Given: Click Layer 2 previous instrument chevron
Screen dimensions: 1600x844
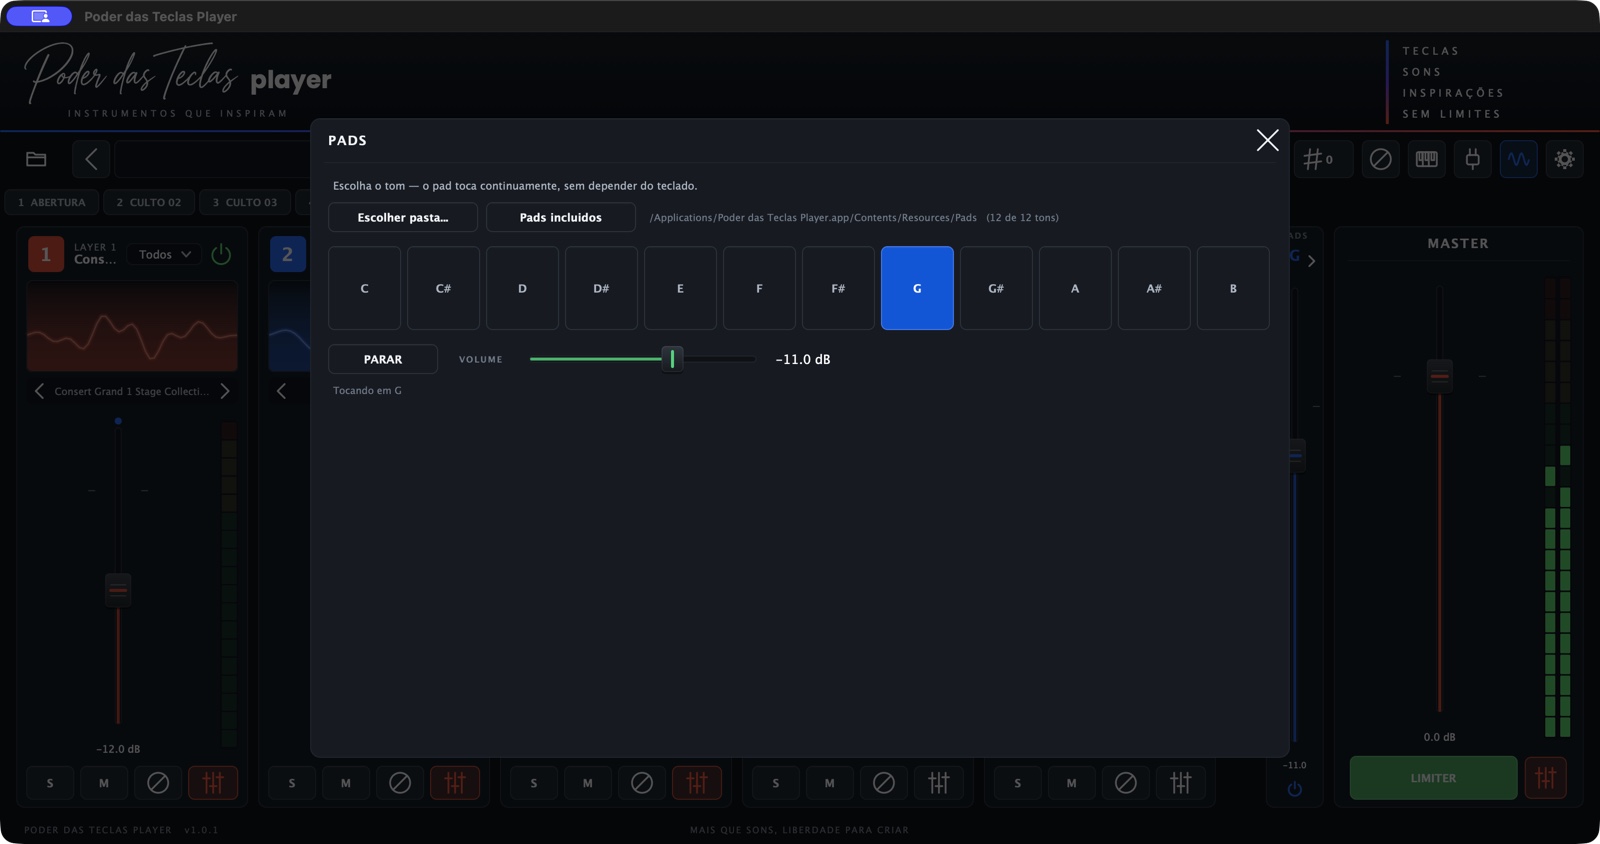Looking at the screenshot, I should tap(281, 391).
